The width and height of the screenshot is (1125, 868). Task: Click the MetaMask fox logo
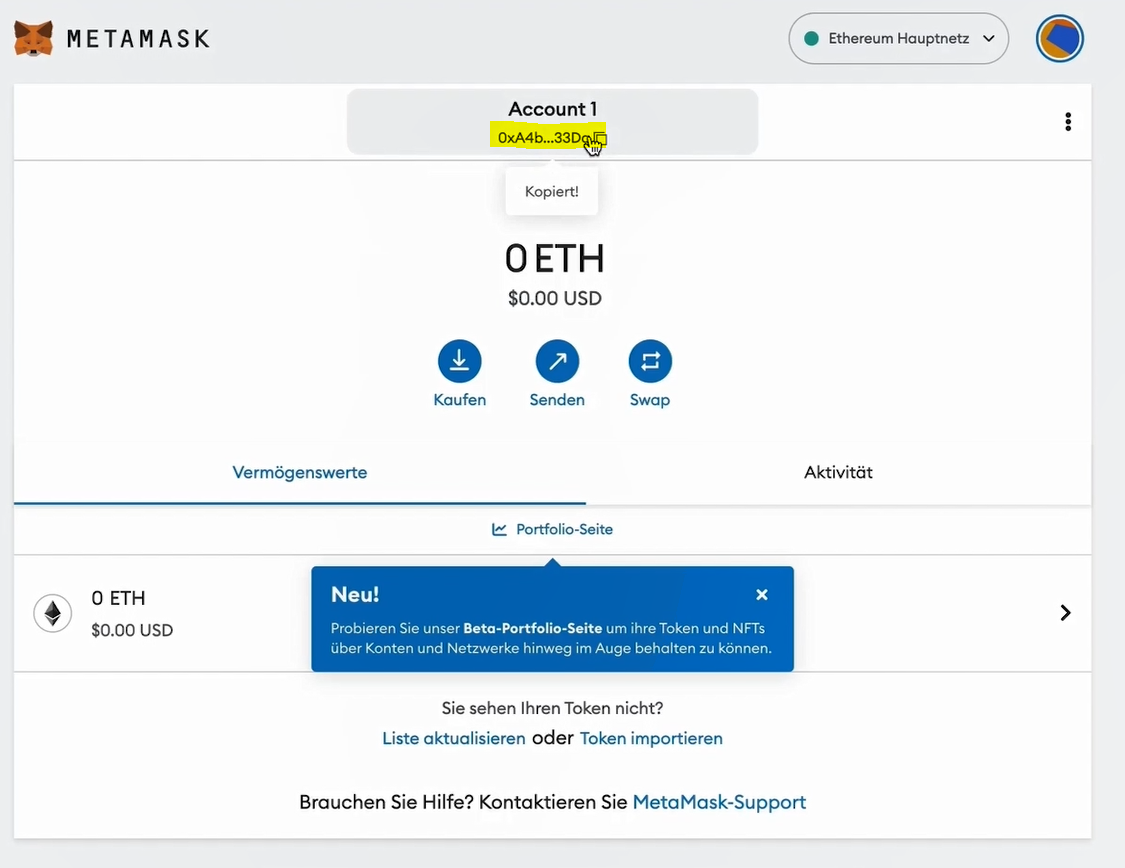coord(33,38)
